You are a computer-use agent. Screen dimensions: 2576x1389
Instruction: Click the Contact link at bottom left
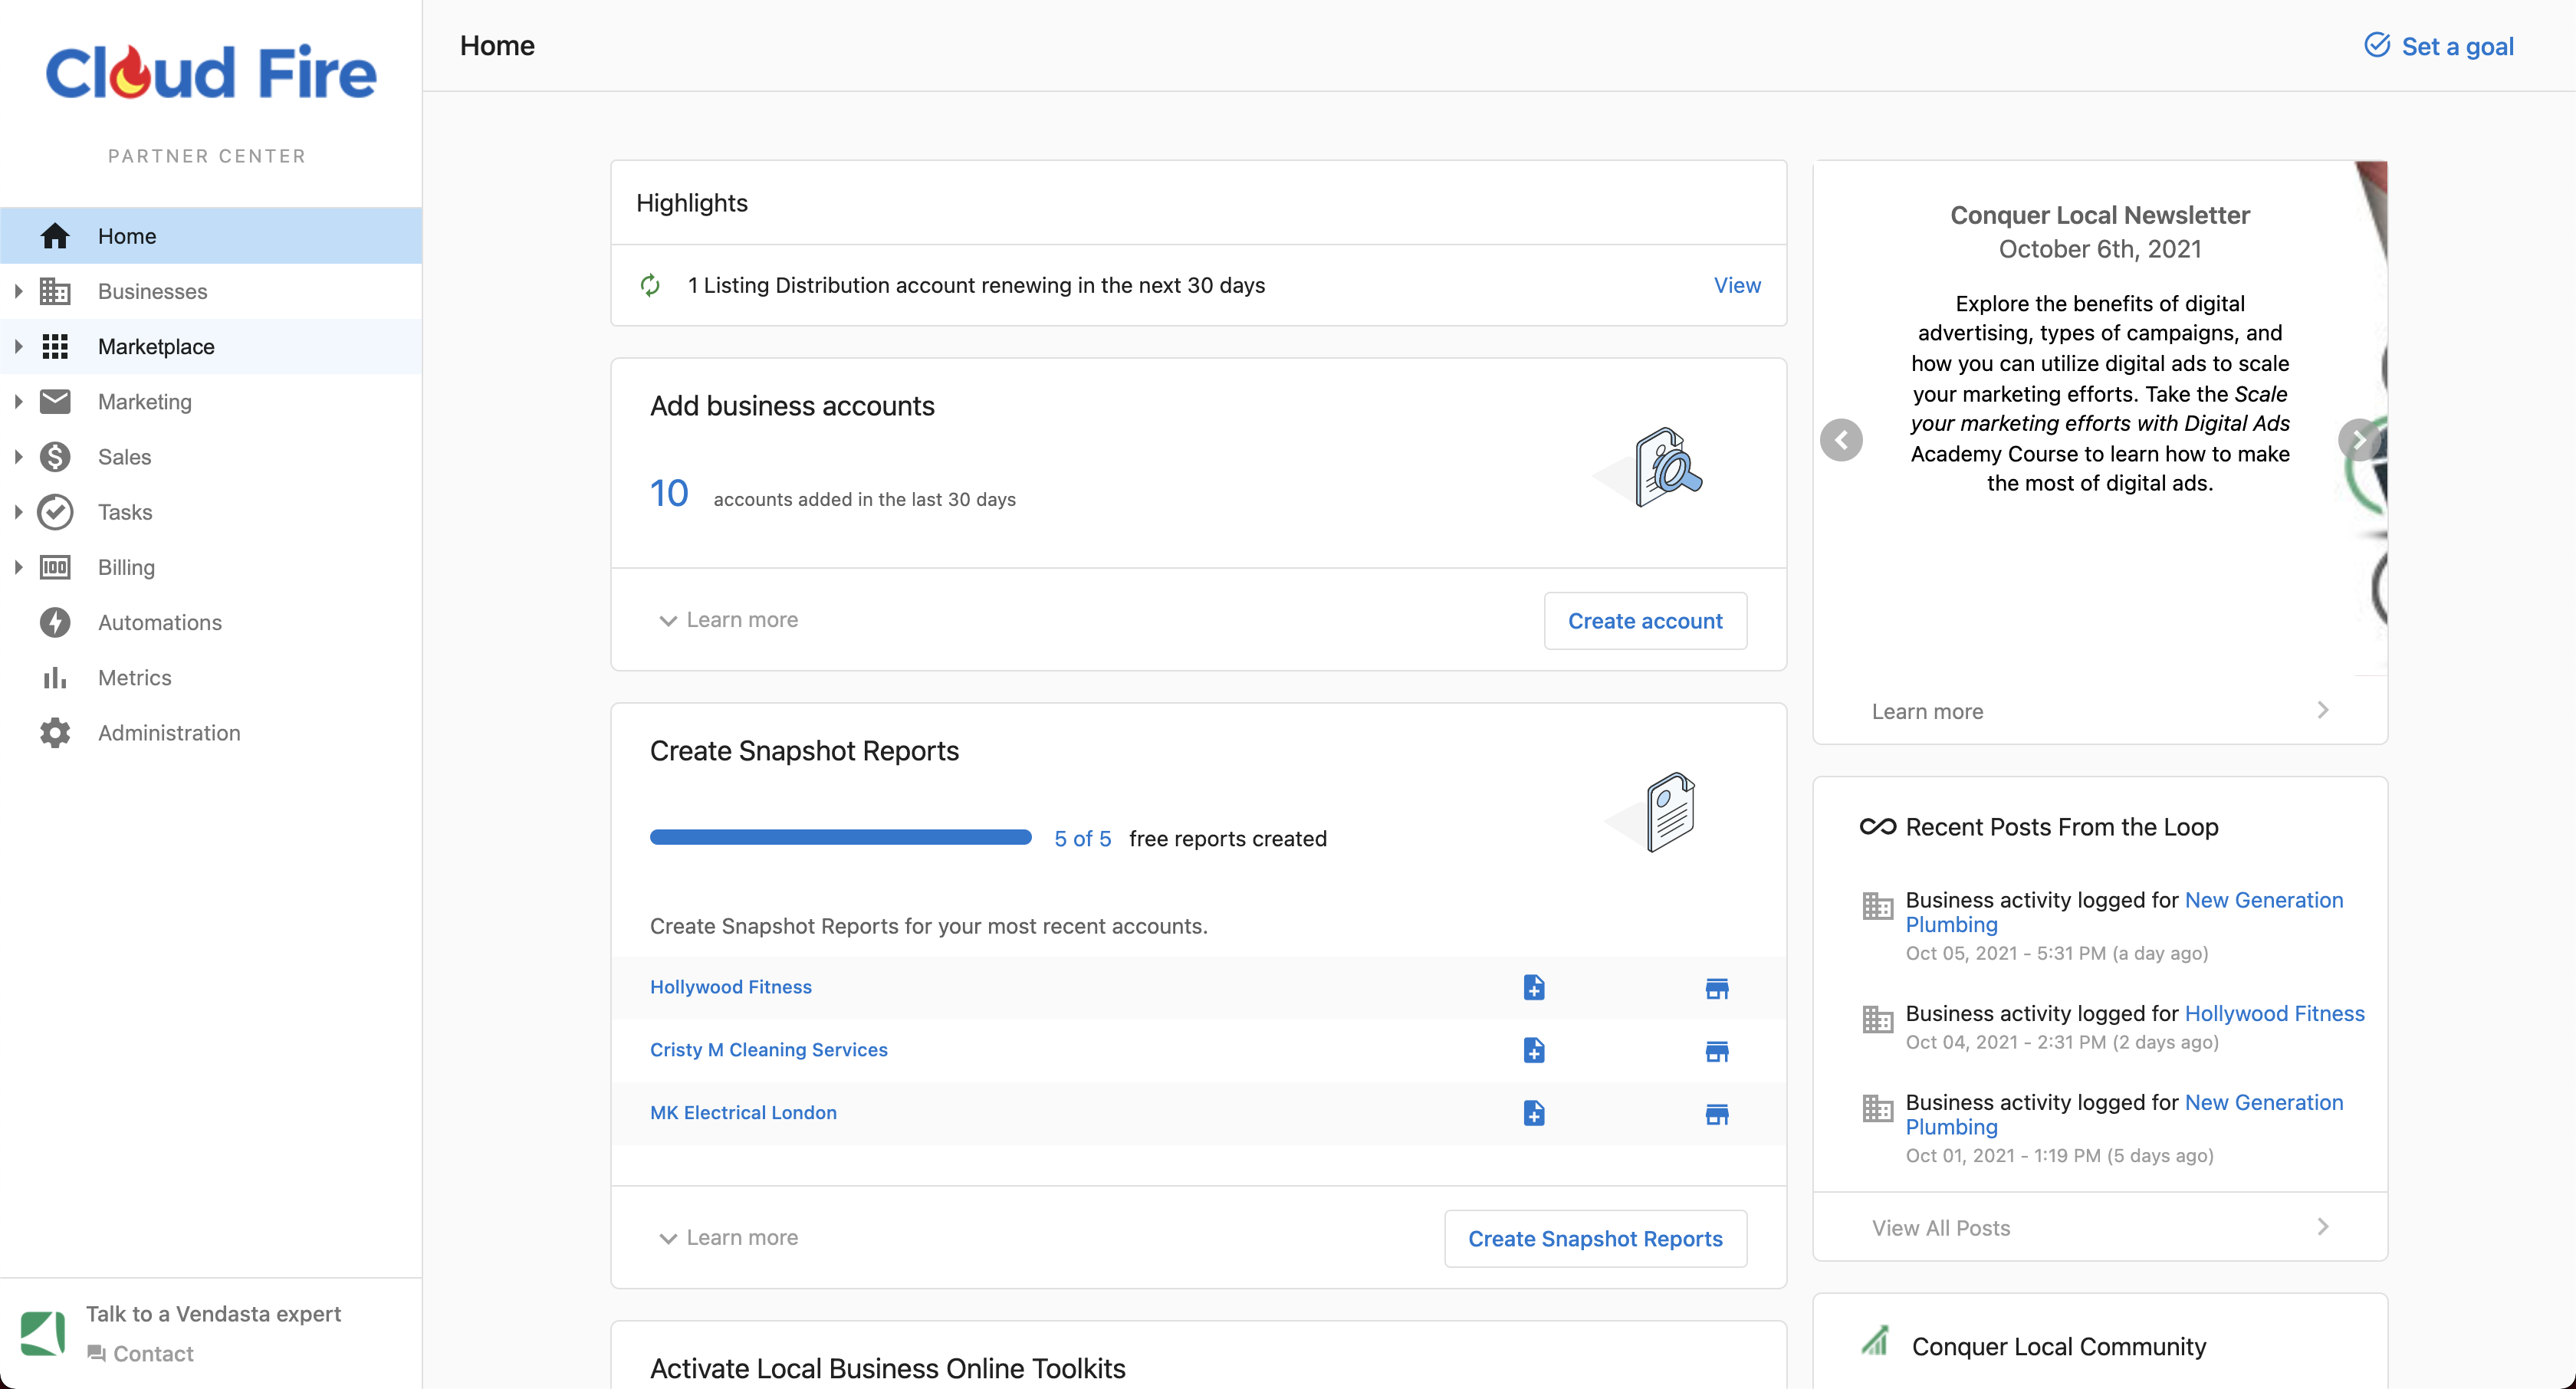(x=140, y=1354)
